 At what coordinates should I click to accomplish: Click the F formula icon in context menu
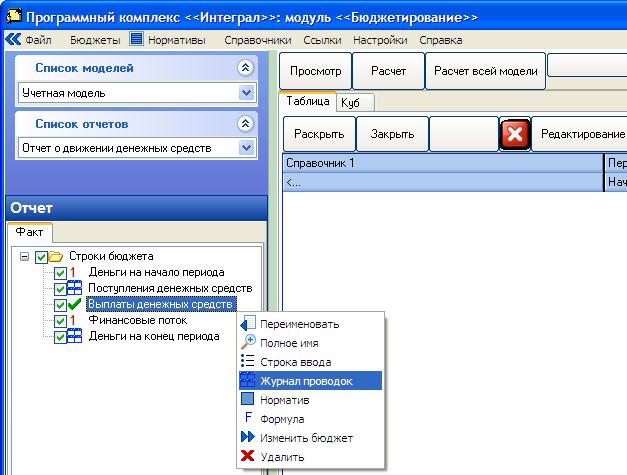tap(248, 417)
